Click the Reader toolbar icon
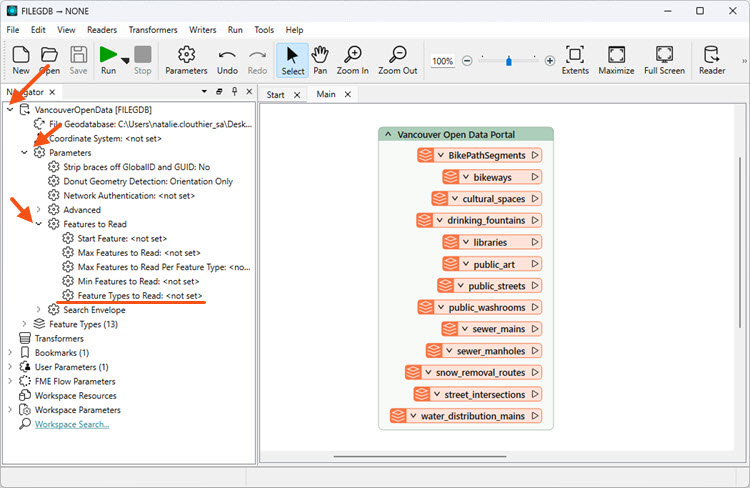 tap(712, 60)
